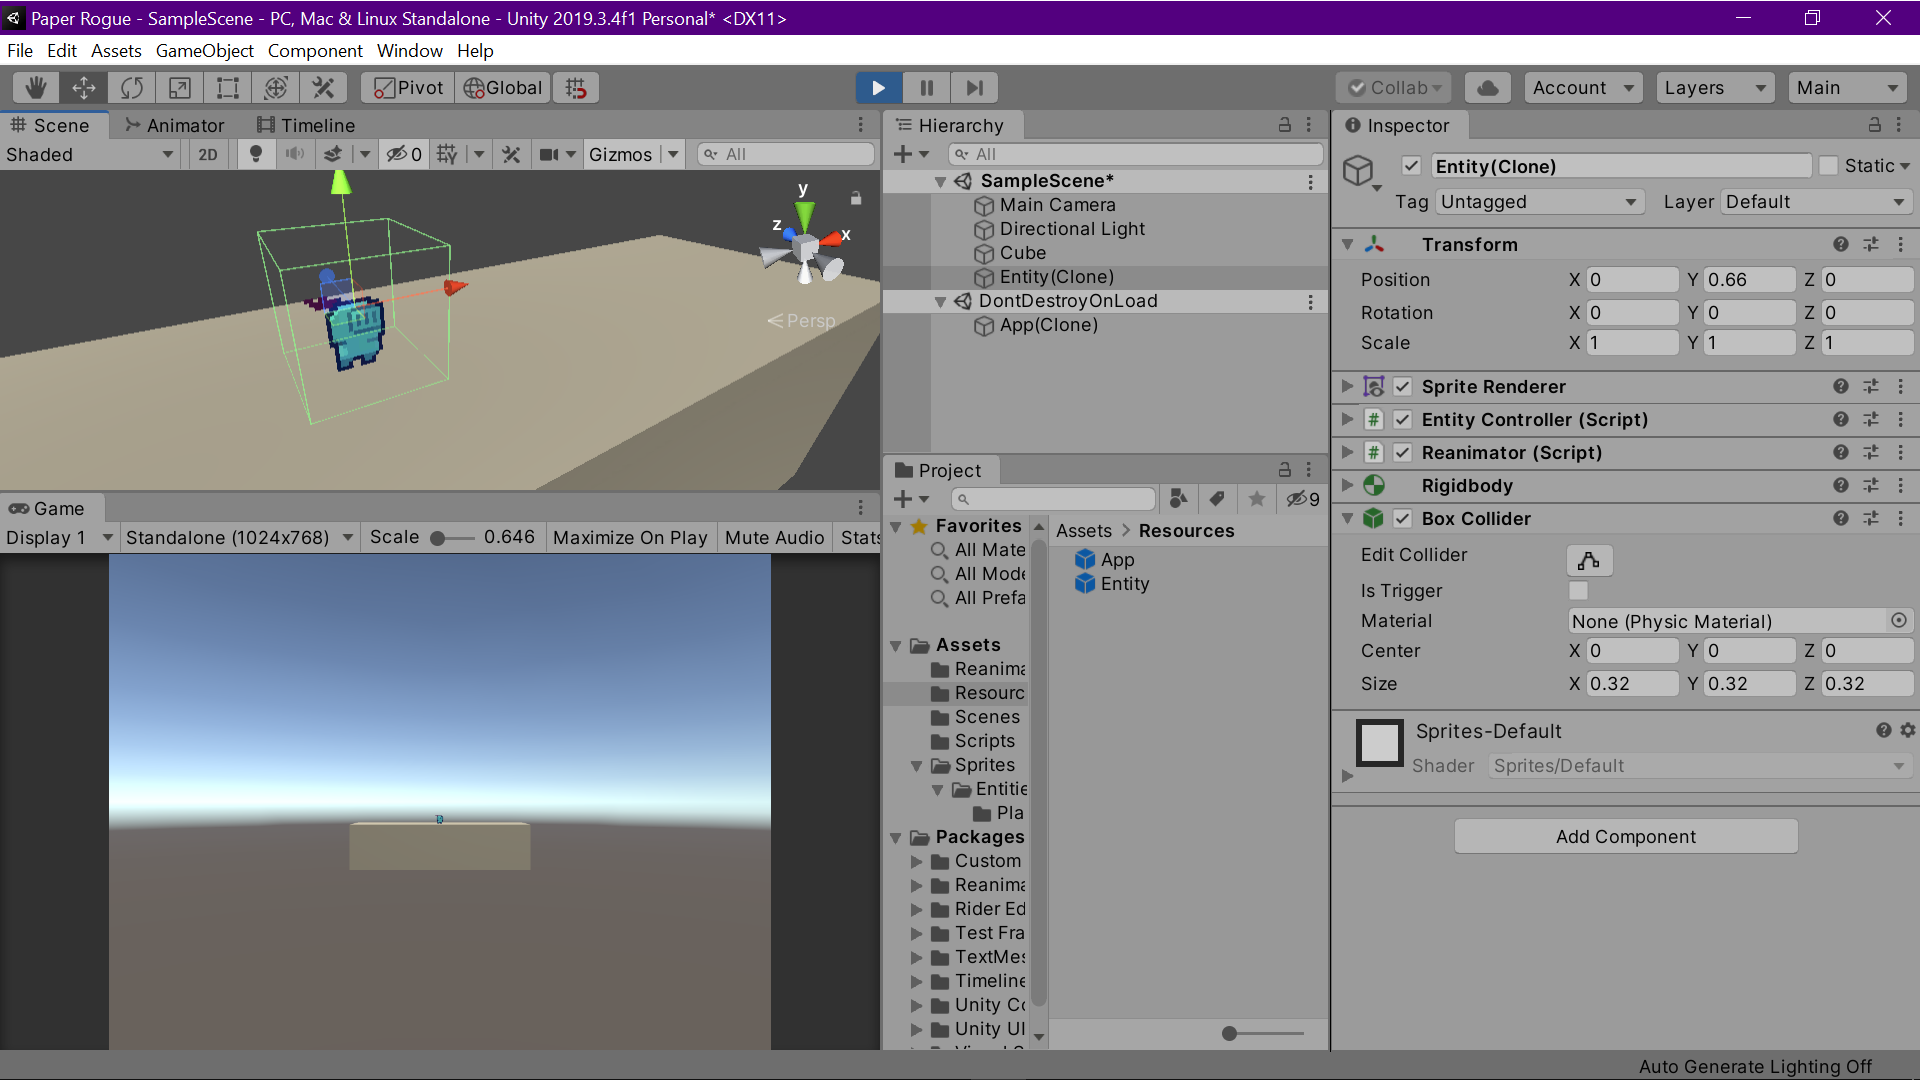Click the Add Component button

pyautogui.click(x=1625, y=837)
